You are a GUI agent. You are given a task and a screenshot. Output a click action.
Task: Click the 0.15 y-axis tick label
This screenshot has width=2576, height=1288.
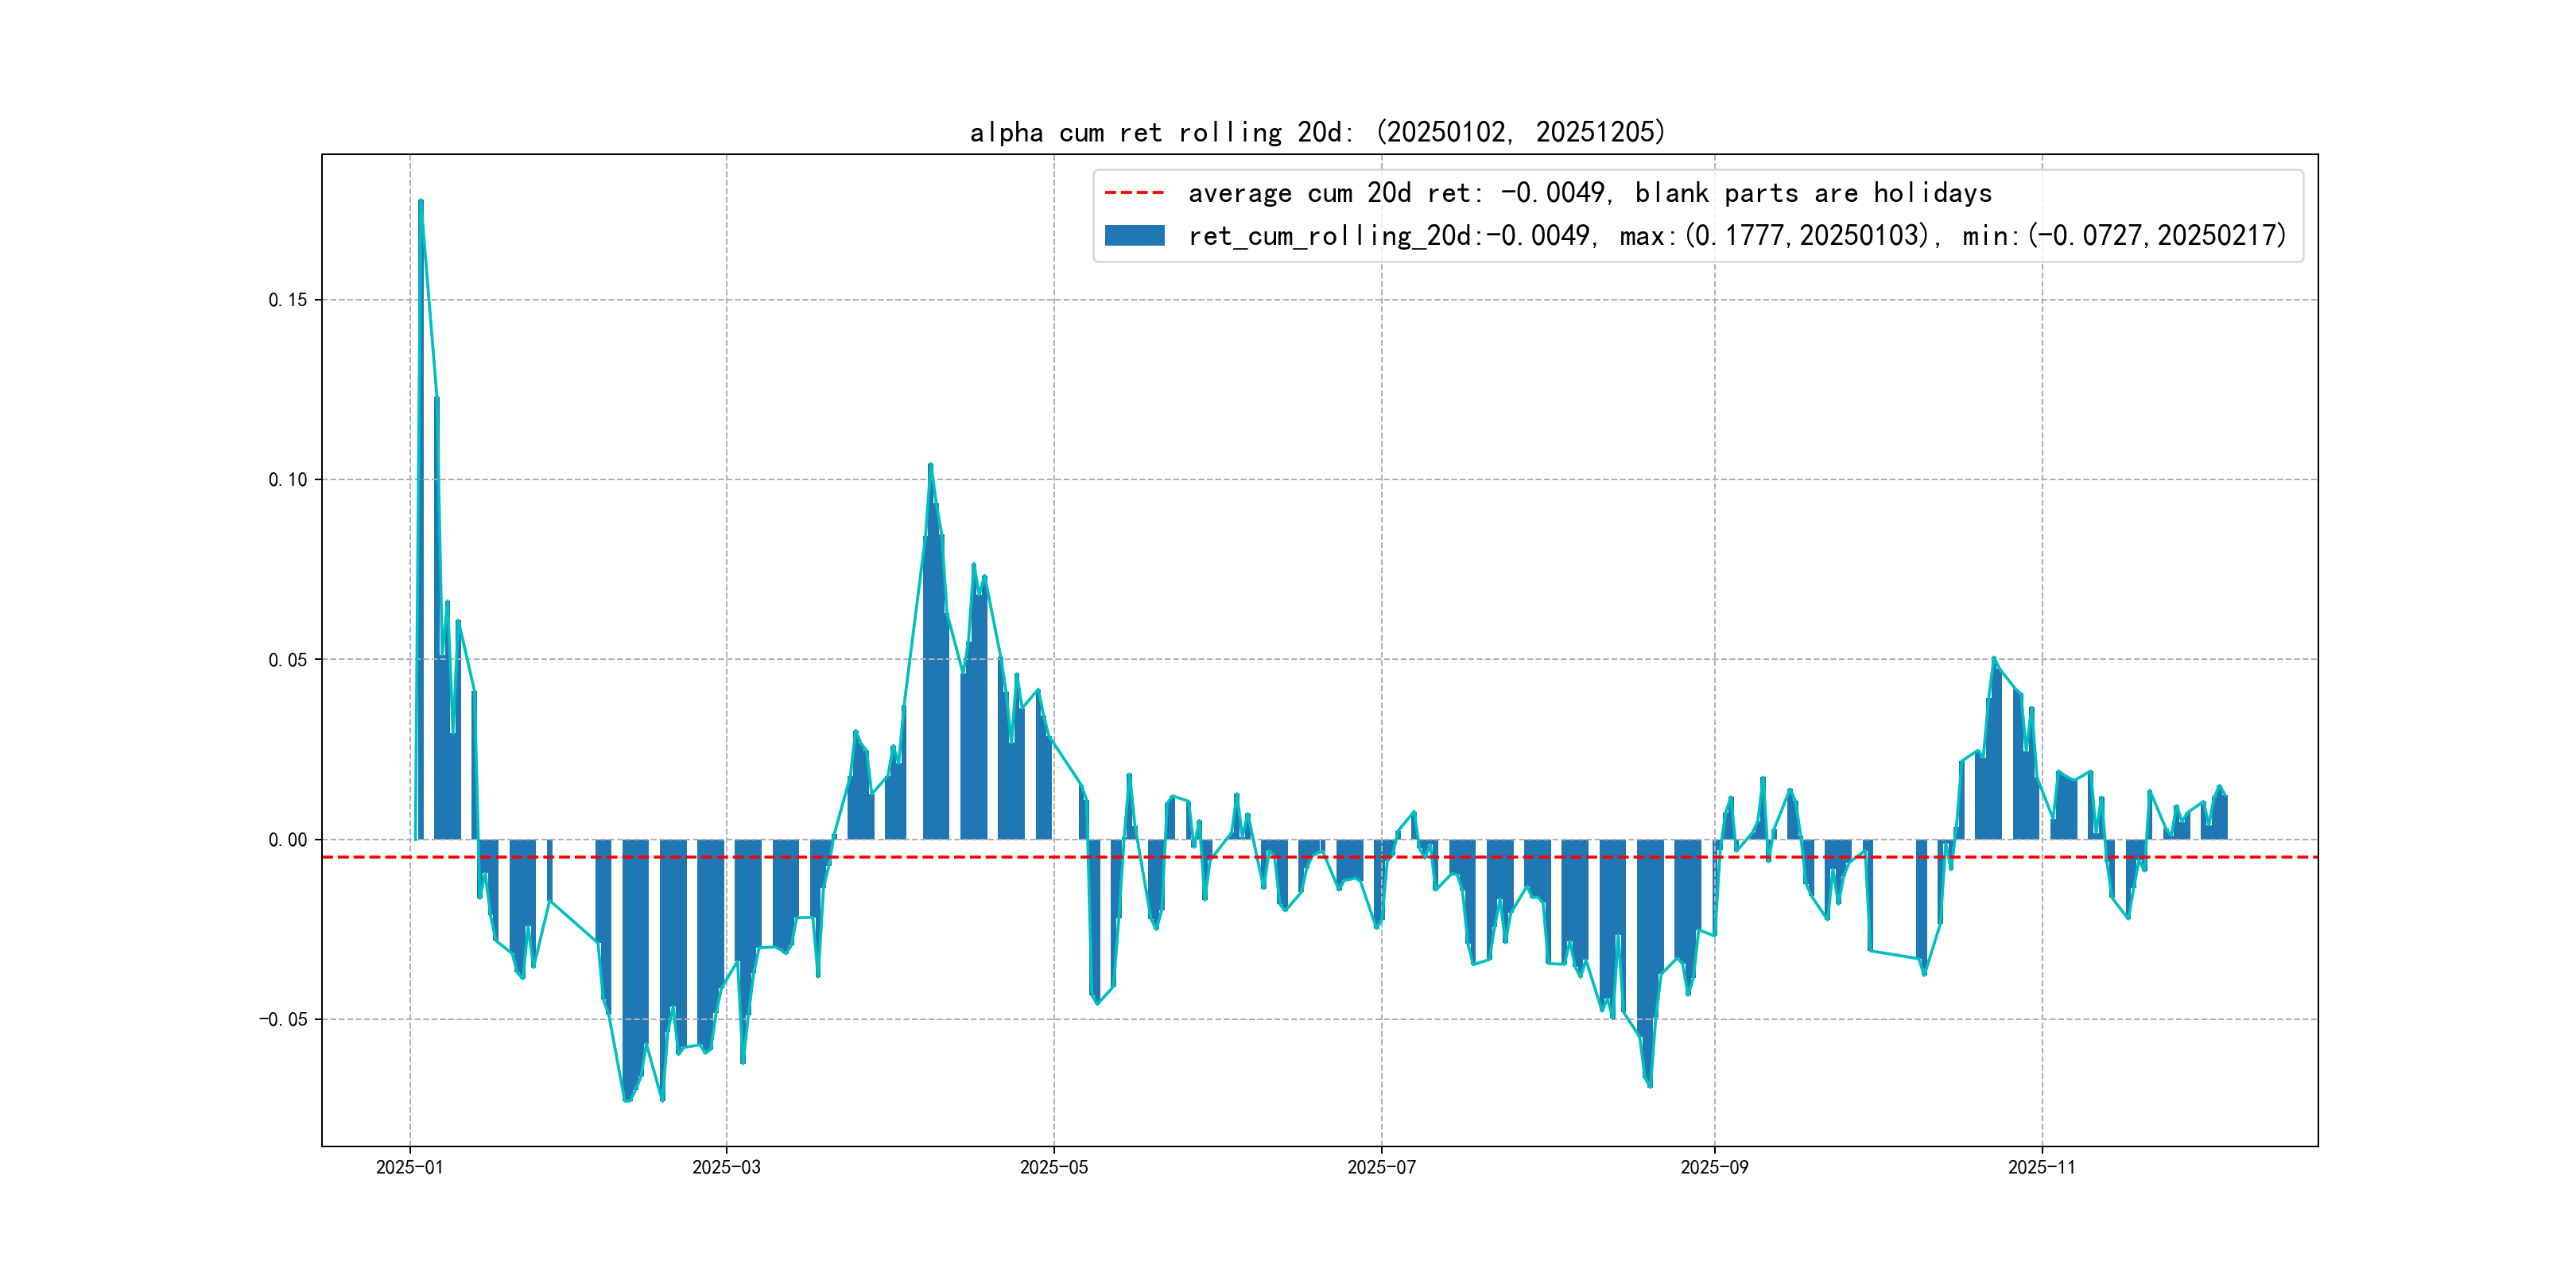click(x=287, y=300)
